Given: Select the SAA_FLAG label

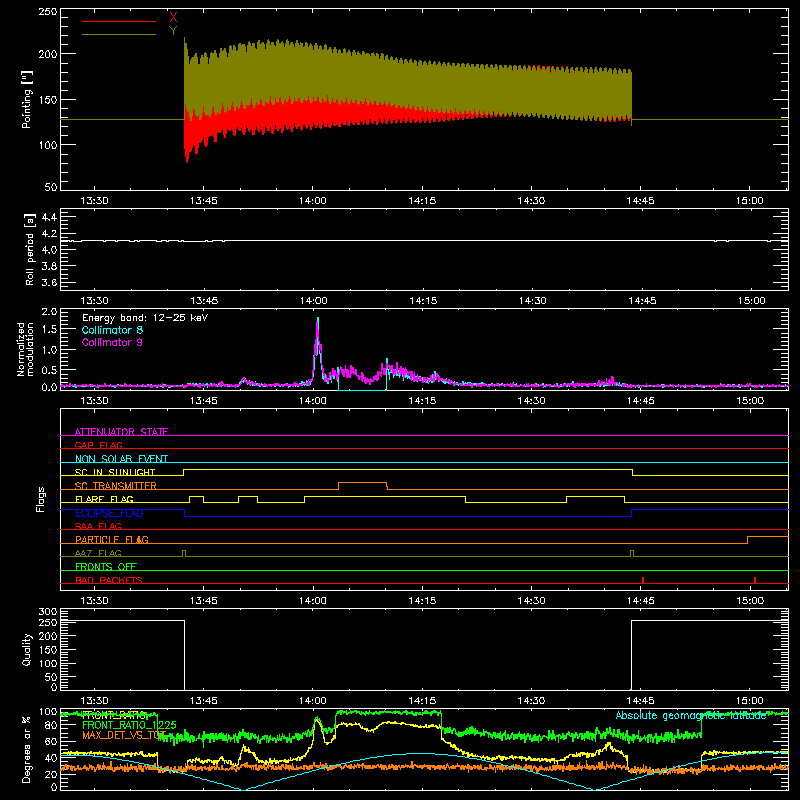Looking at the screenshot, I should (x=98, y=526).
